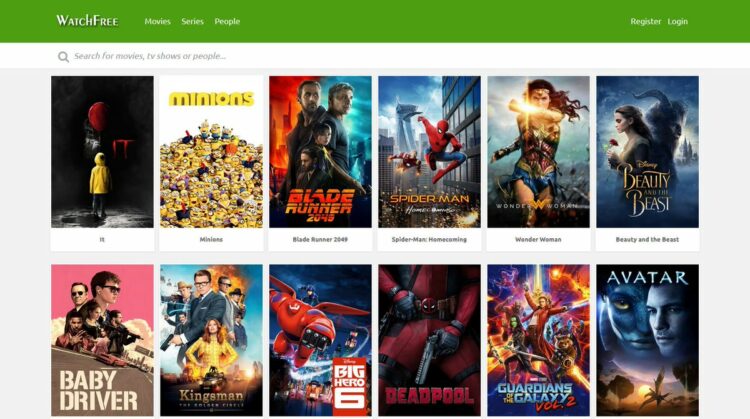Click the search magnifier icon

(63, 57)
